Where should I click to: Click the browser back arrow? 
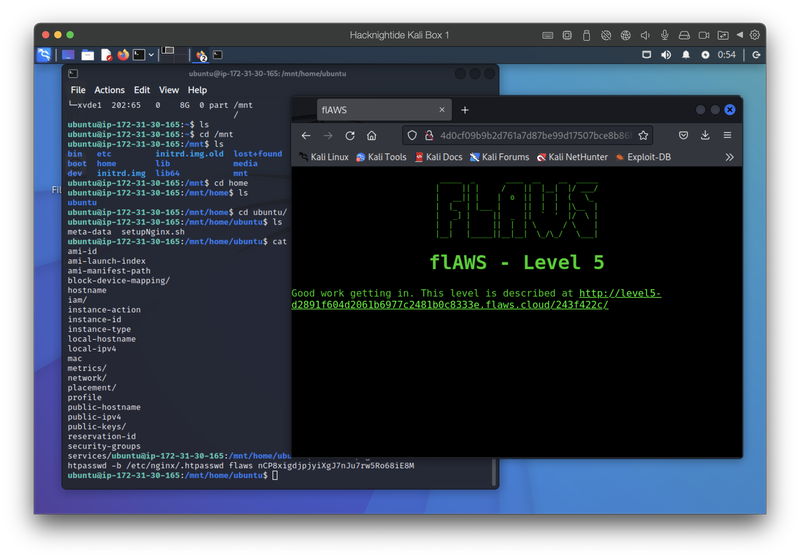306,135
